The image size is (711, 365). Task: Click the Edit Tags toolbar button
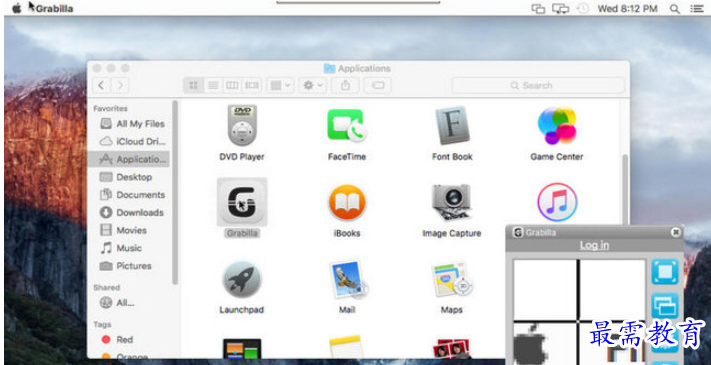tap(377, 85)
